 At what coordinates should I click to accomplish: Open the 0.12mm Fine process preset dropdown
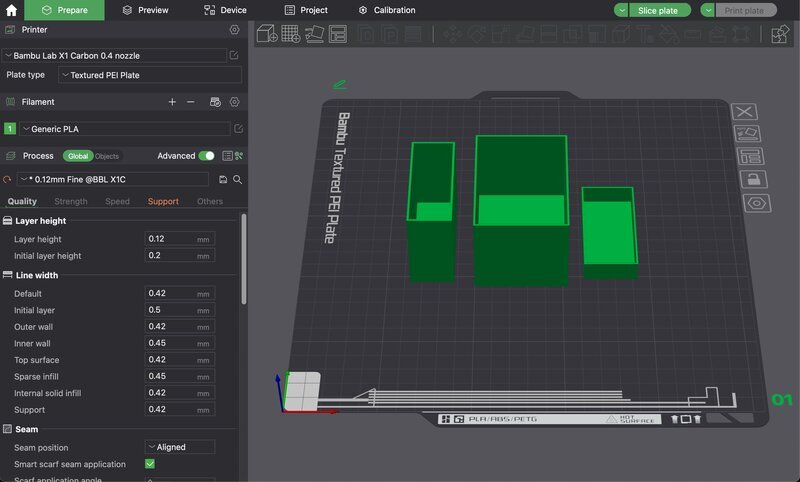(113, 180)
